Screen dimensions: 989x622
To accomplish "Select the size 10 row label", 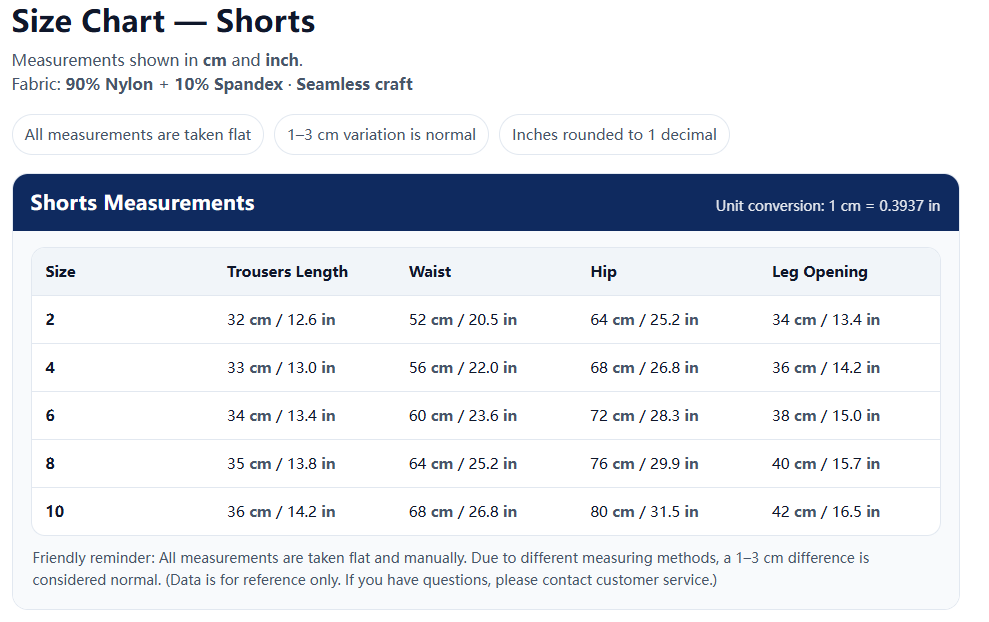I will [x=55, y=512].
